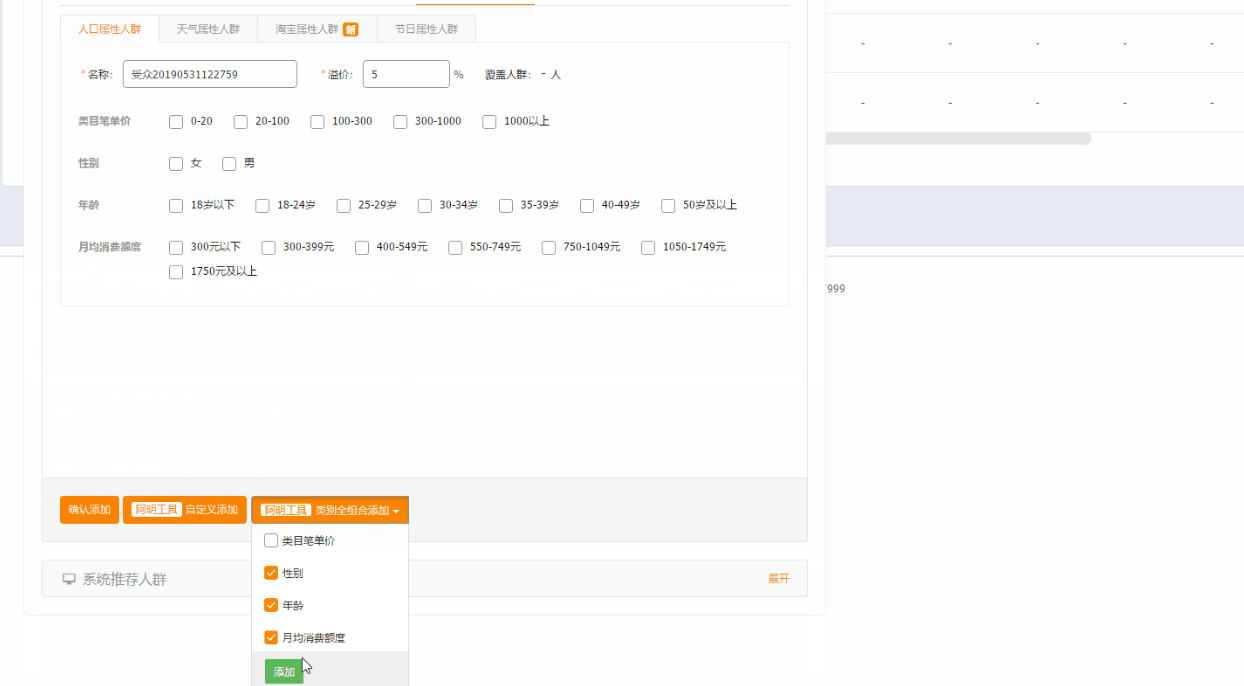This screenshot has height=686, width=1244.
Task: Click the monitor icon beside 系统推荐人群
Action: 68,578
